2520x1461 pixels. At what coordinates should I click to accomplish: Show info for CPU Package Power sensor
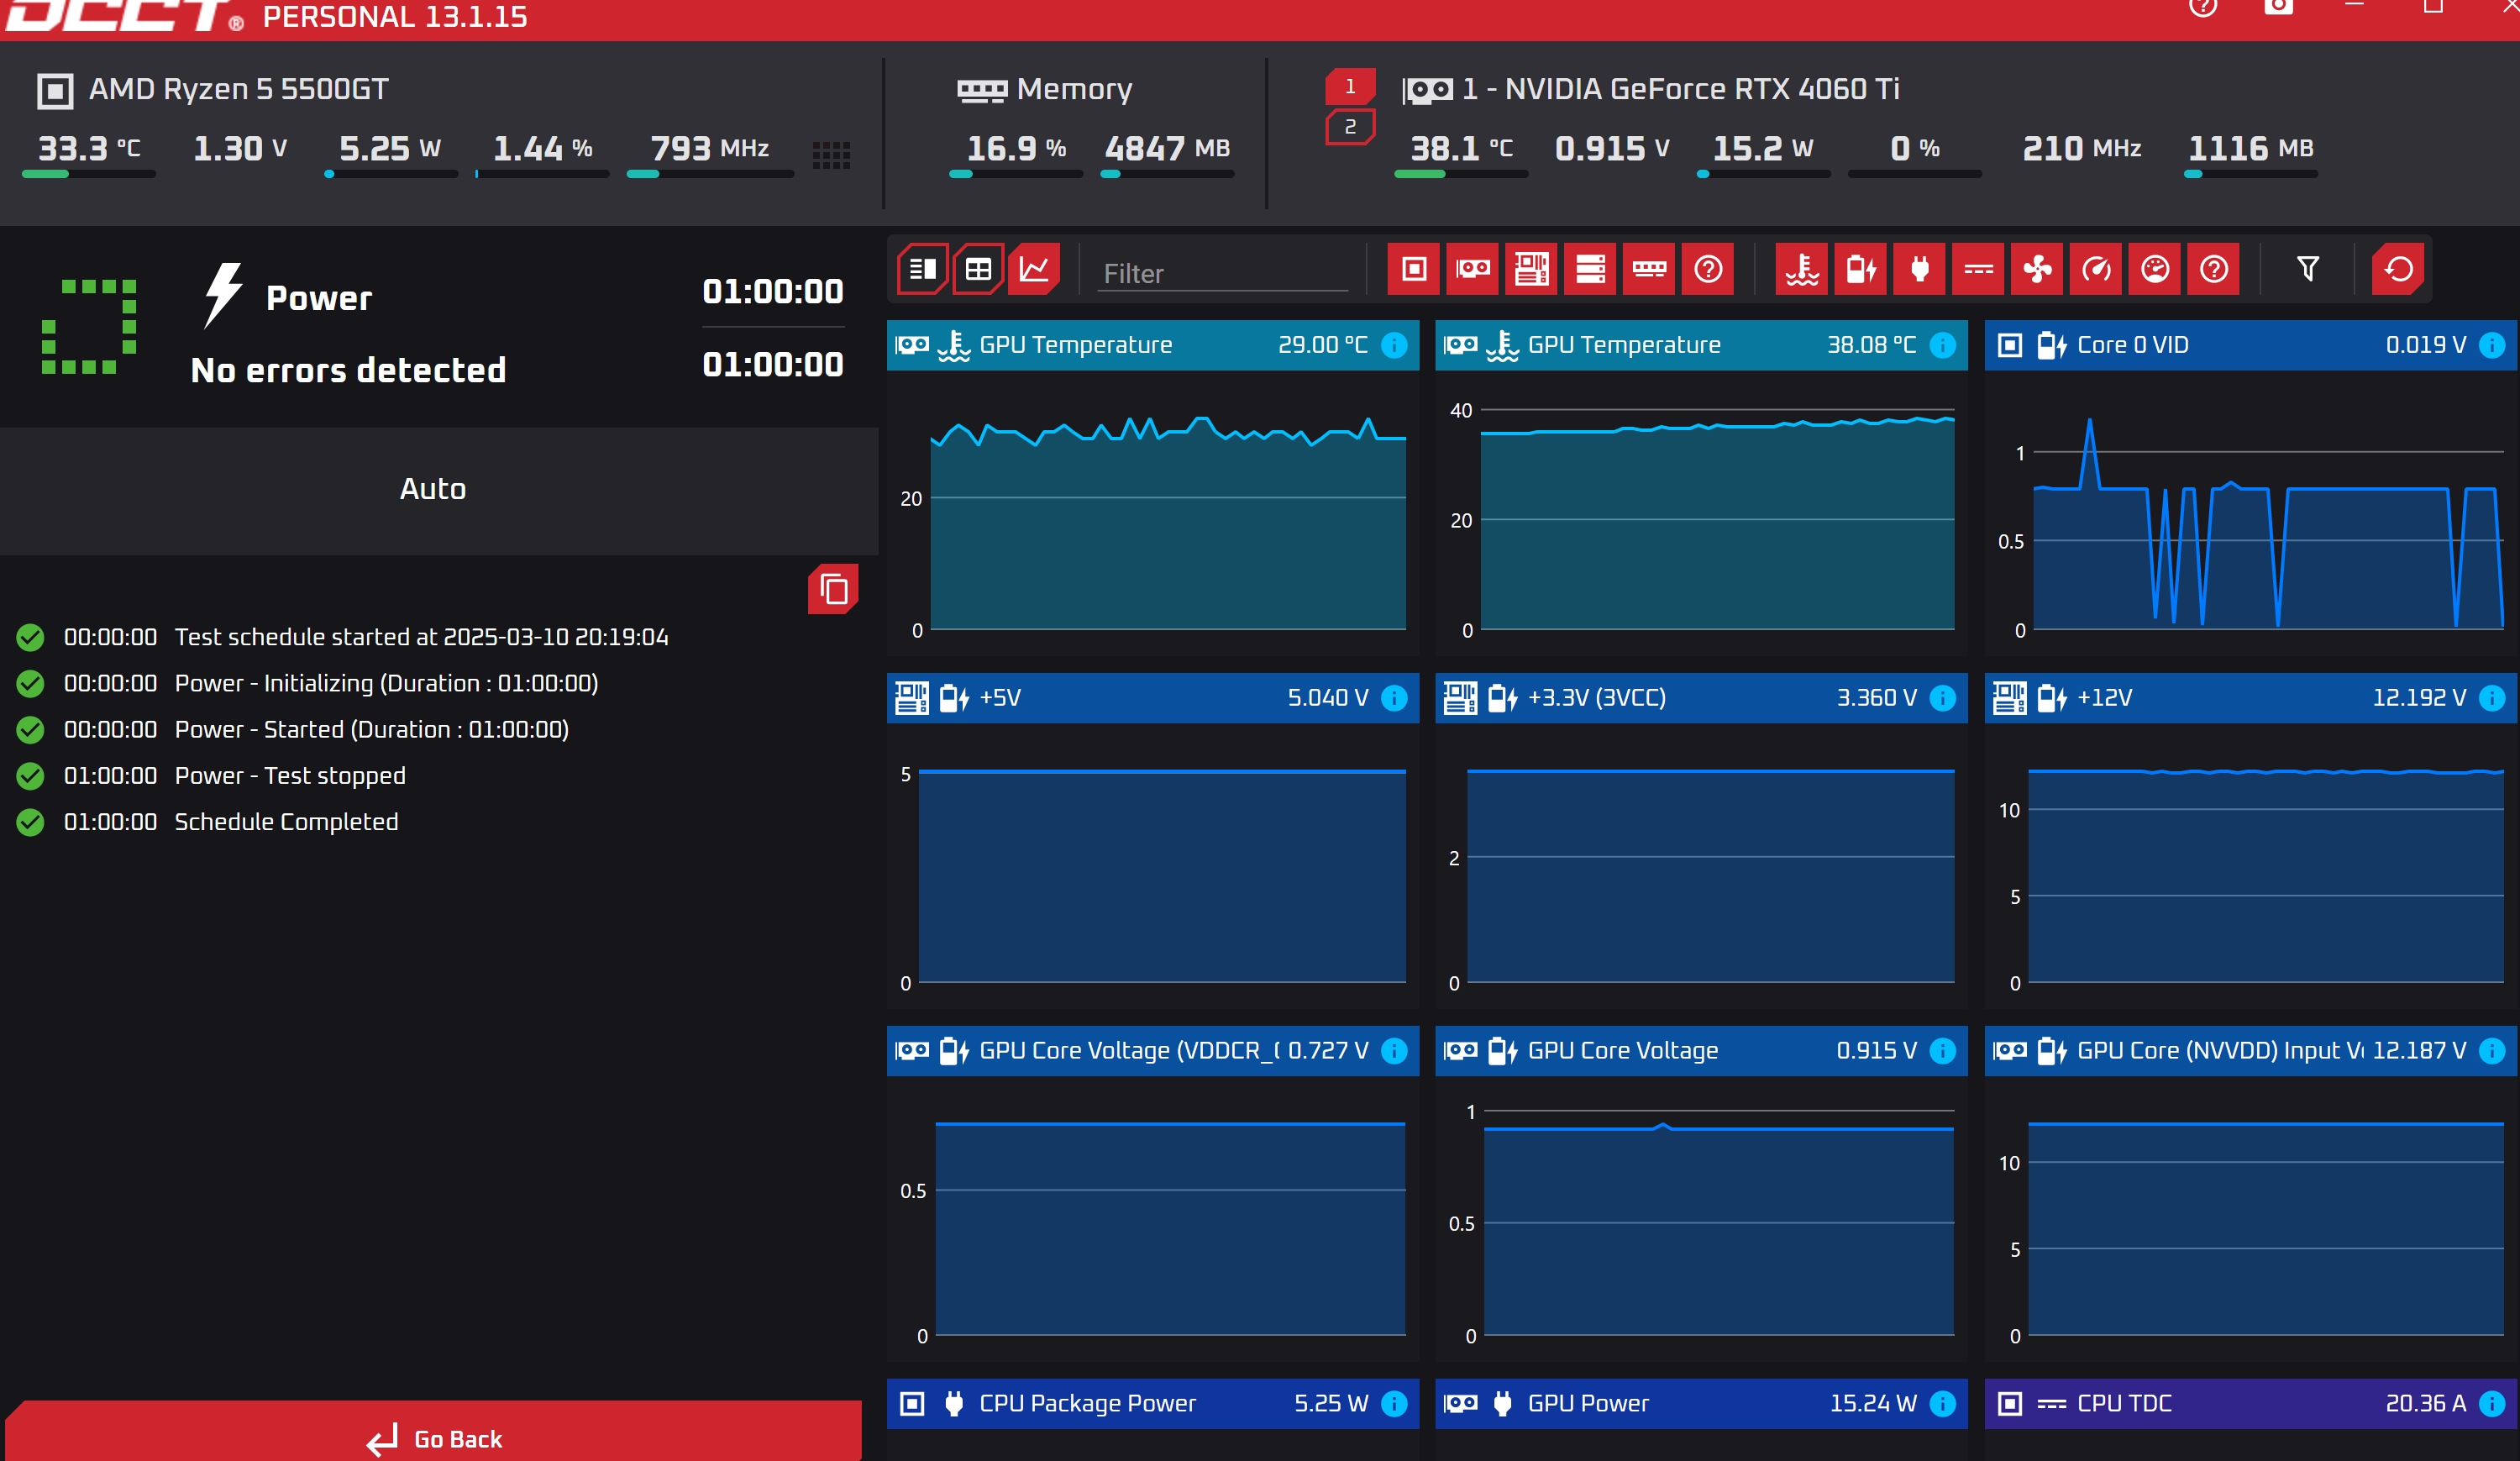(1394, 1404)
